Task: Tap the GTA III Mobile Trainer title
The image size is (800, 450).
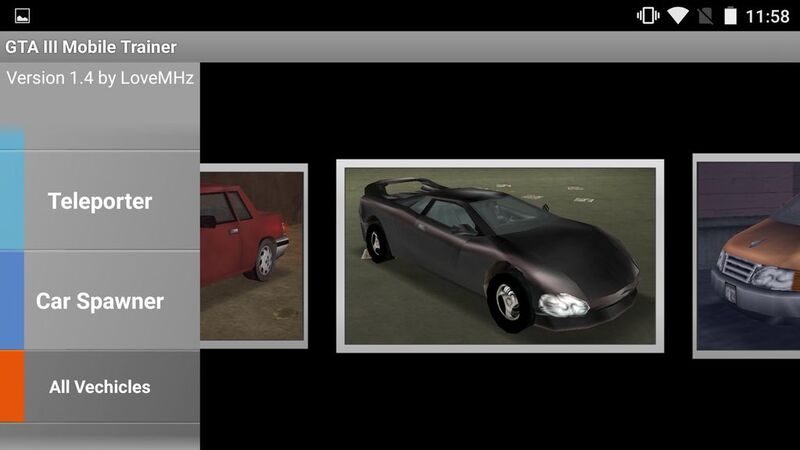Action: tap(91, 47)
